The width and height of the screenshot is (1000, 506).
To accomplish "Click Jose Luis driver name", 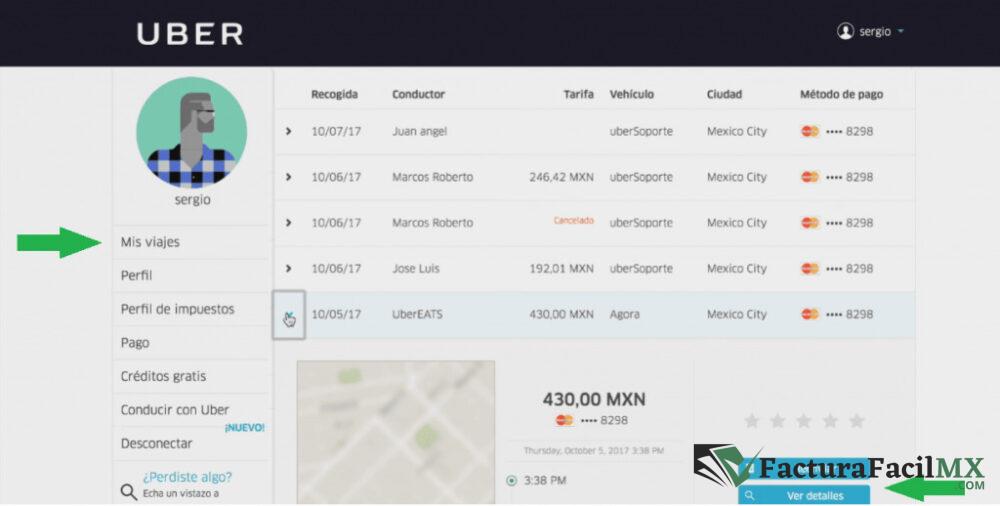I will click(x=416, y=268).
